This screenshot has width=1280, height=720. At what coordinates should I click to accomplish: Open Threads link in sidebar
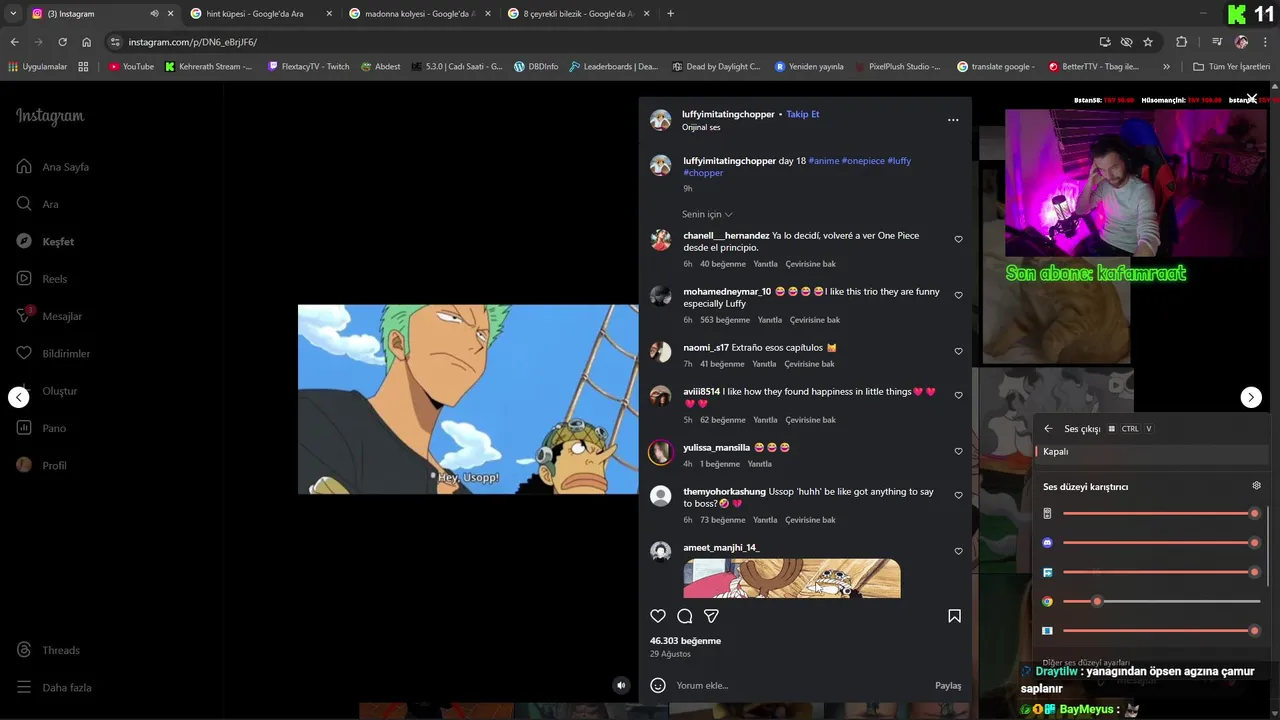[48, 650]
